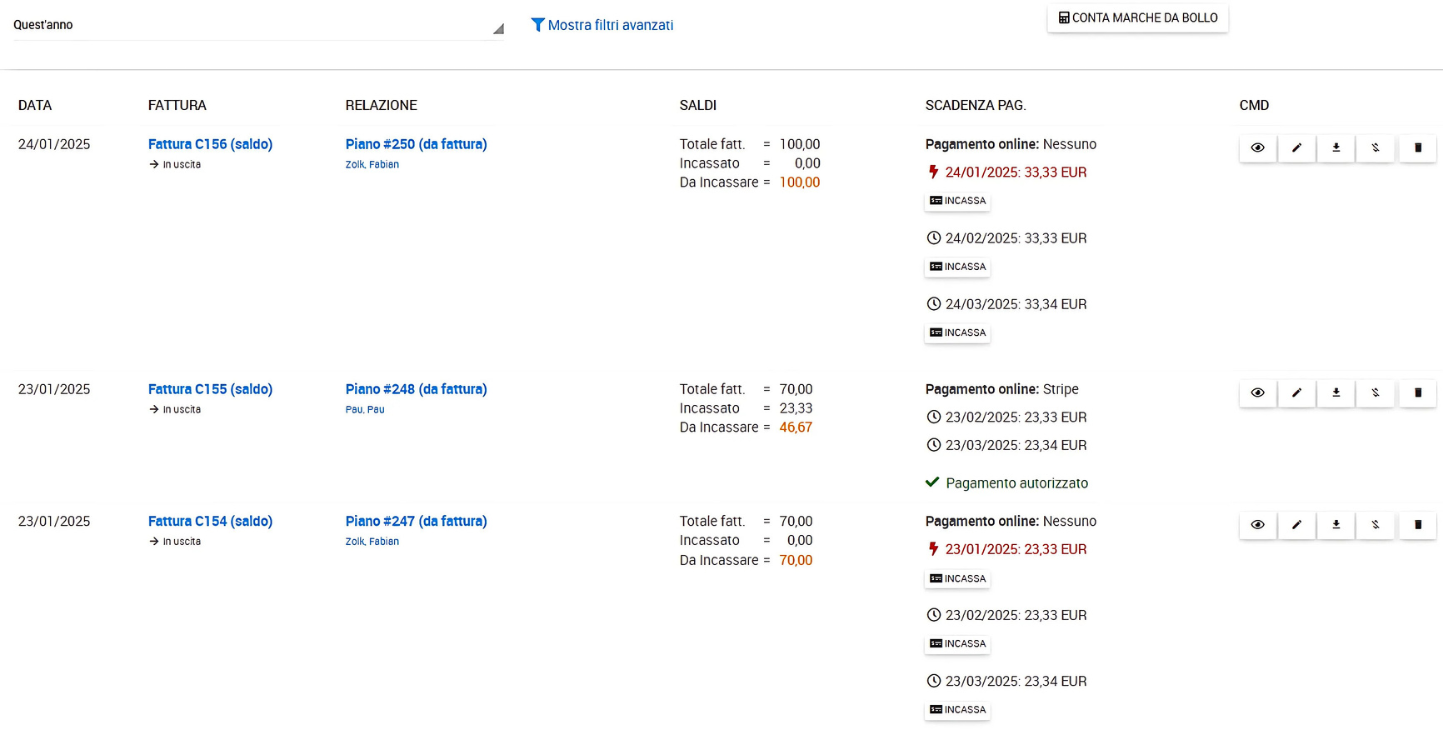Image resolution: width=1443 pixels, height=735 pixels.
Task: Click Zolk, Fabien under Piano #250
Action: [x=372, y=165]
